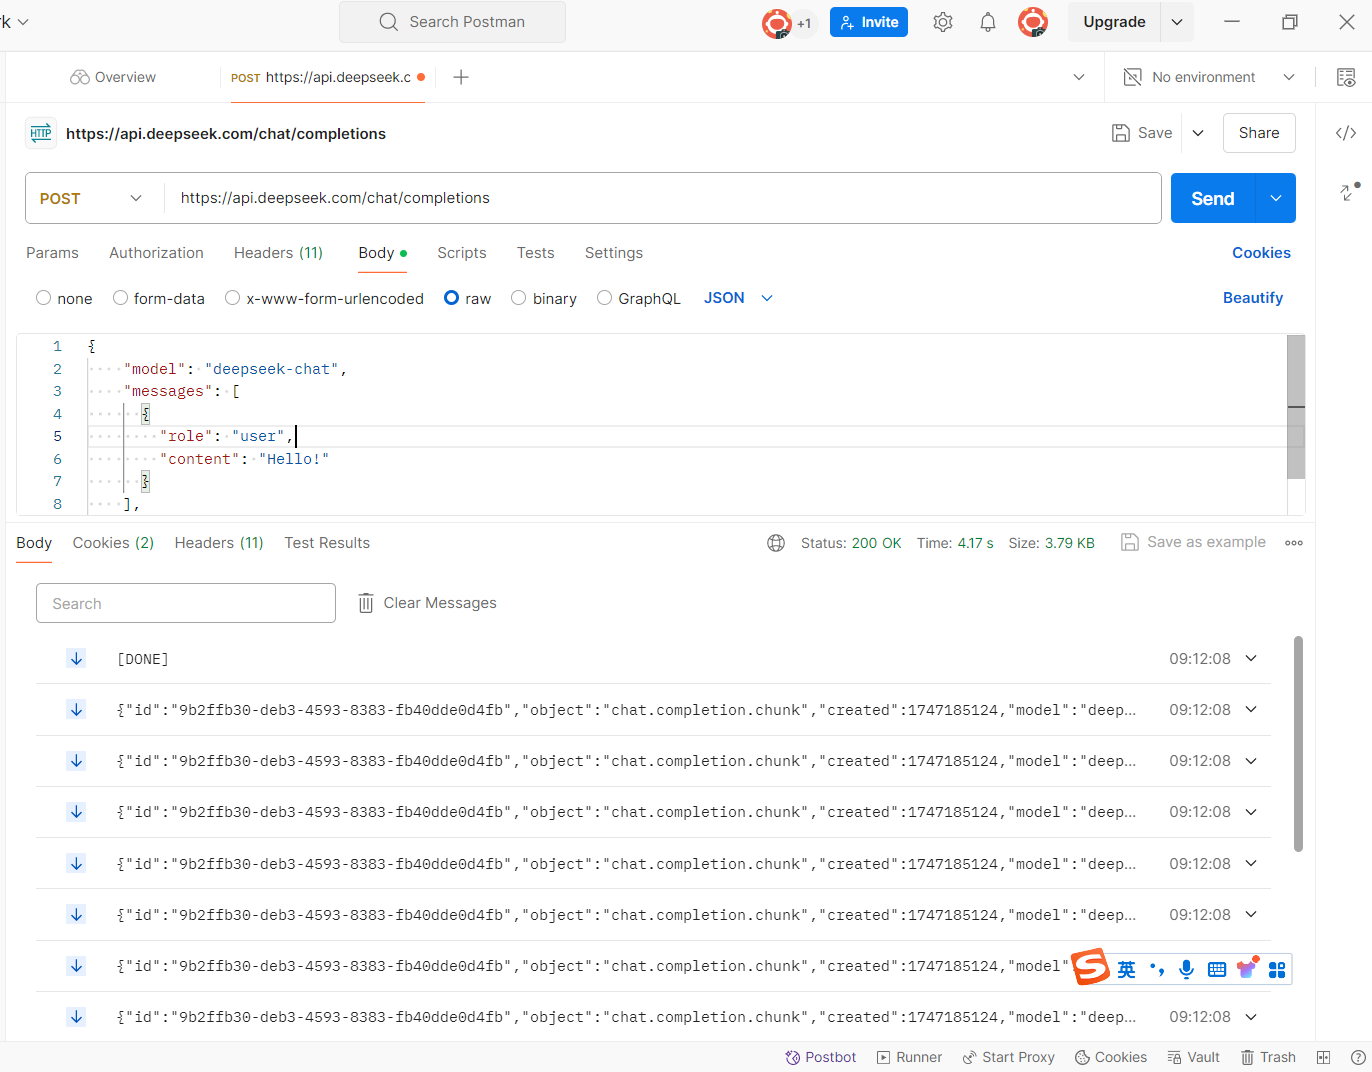
Task: Click the two-pane layout icon
Action: 1323,1057
